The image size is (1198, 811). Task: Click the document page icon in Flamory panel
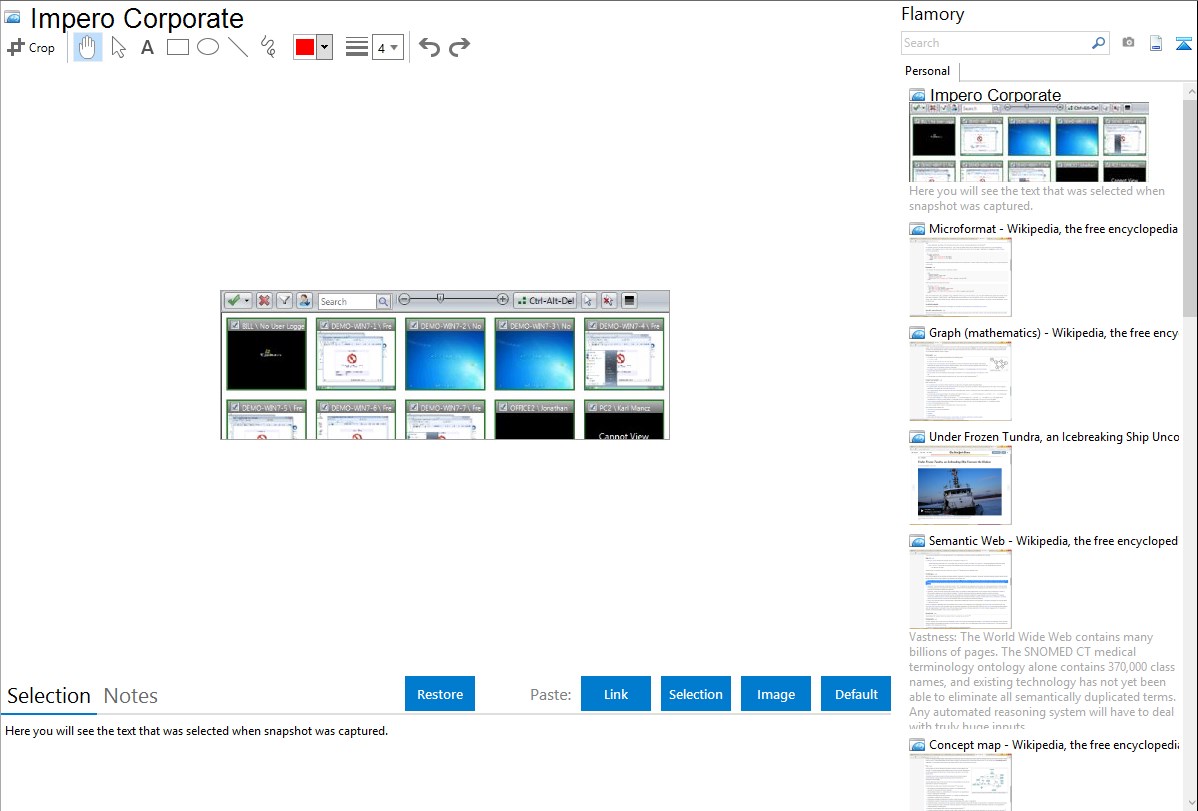pos(1156,43)
